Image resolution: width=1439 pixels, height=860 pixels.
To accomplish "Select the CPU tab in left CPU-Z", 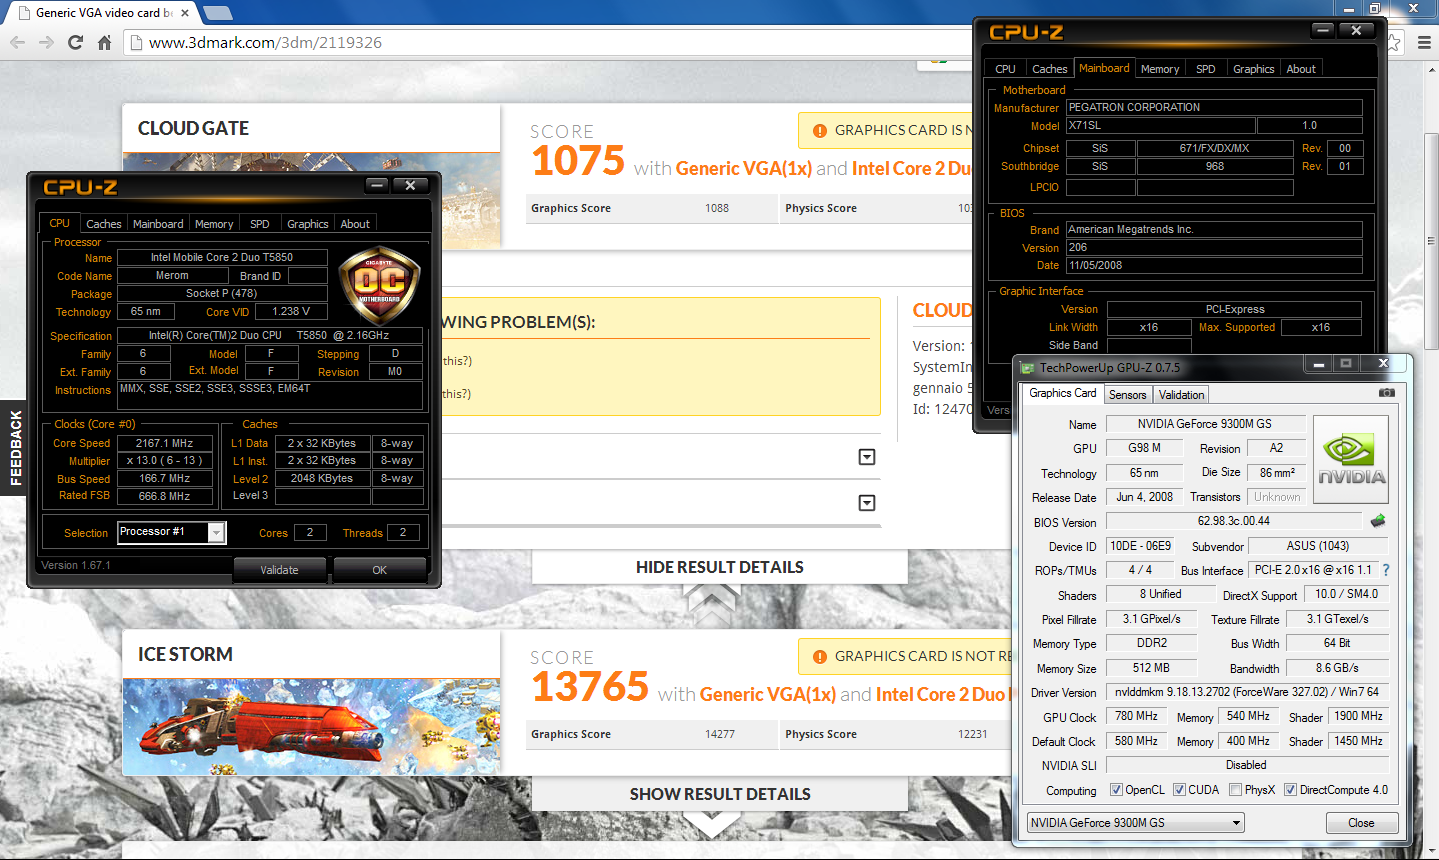I will point(60,223).
